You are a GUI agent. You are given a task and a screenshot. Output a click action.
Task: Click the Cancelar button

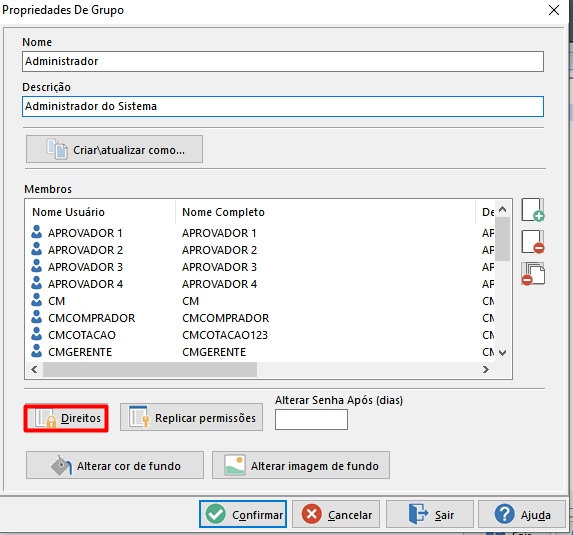pos(336,514)
